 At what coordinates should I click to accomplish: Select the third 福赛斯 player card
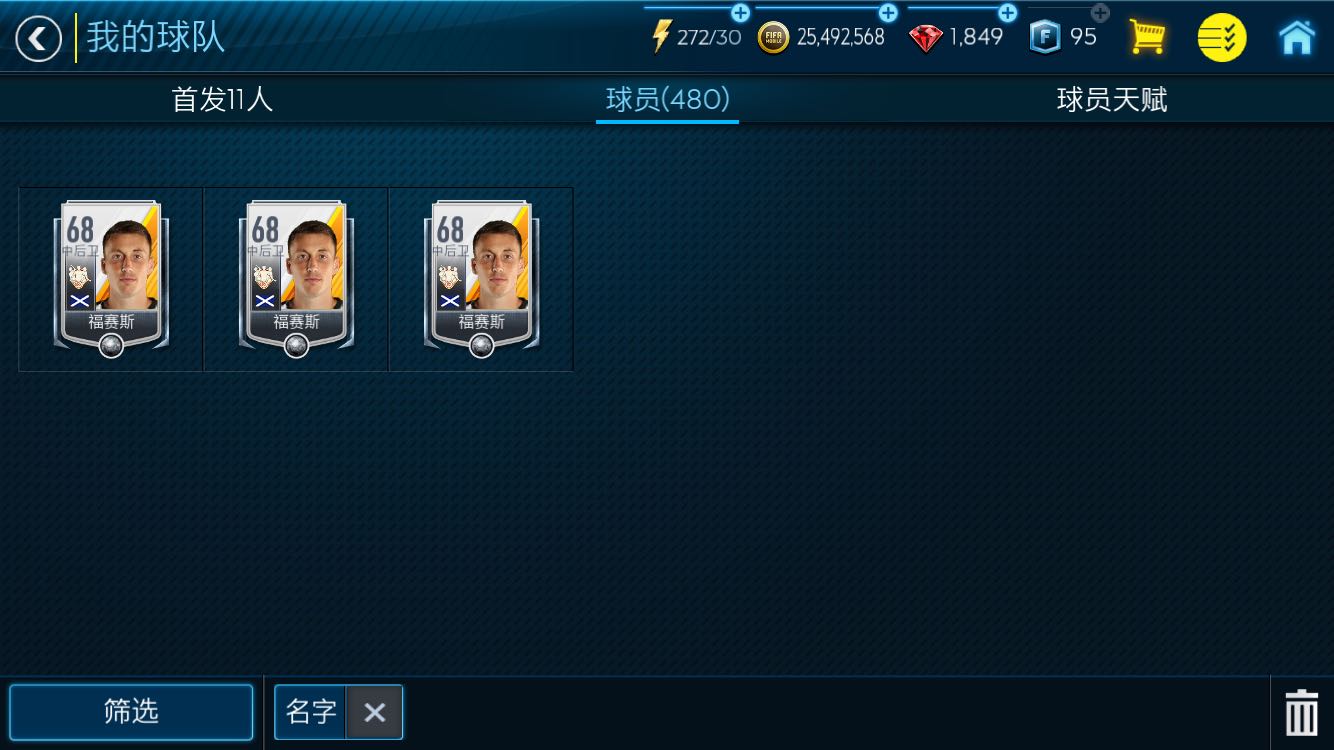(481, 279)
